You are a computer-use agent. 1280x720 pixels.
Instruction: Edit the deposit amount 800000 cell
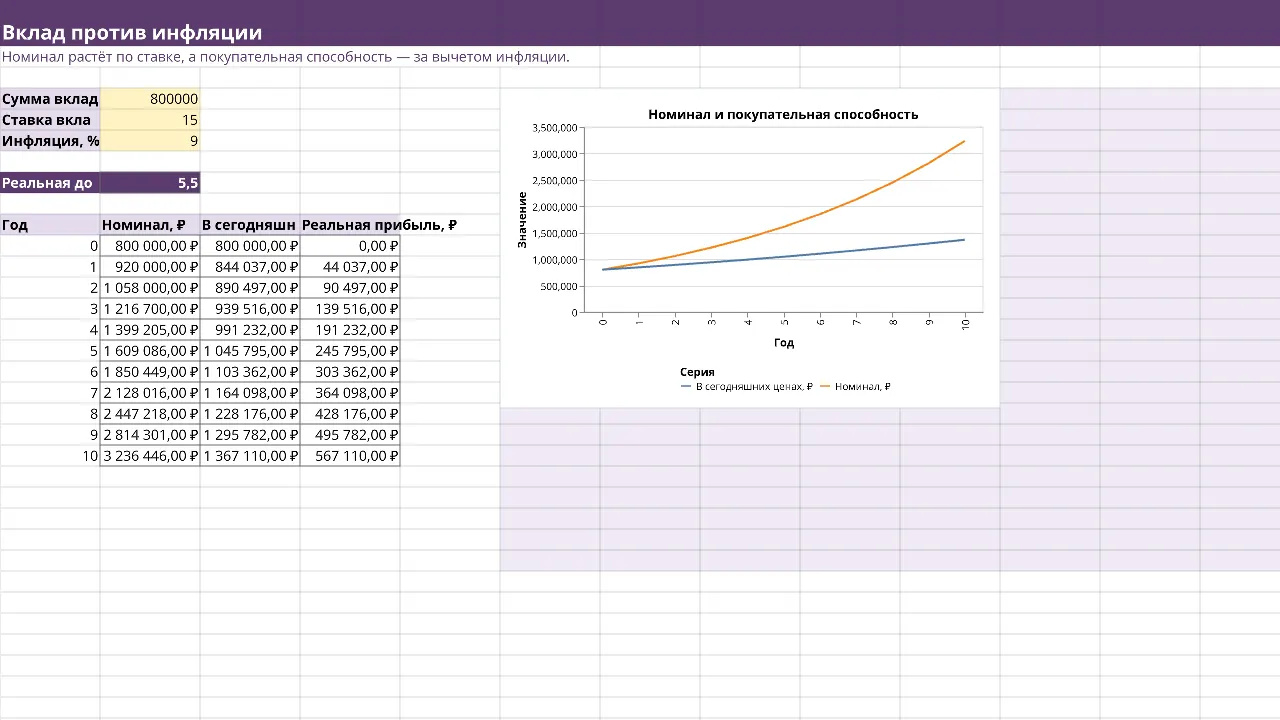(150, 99)
